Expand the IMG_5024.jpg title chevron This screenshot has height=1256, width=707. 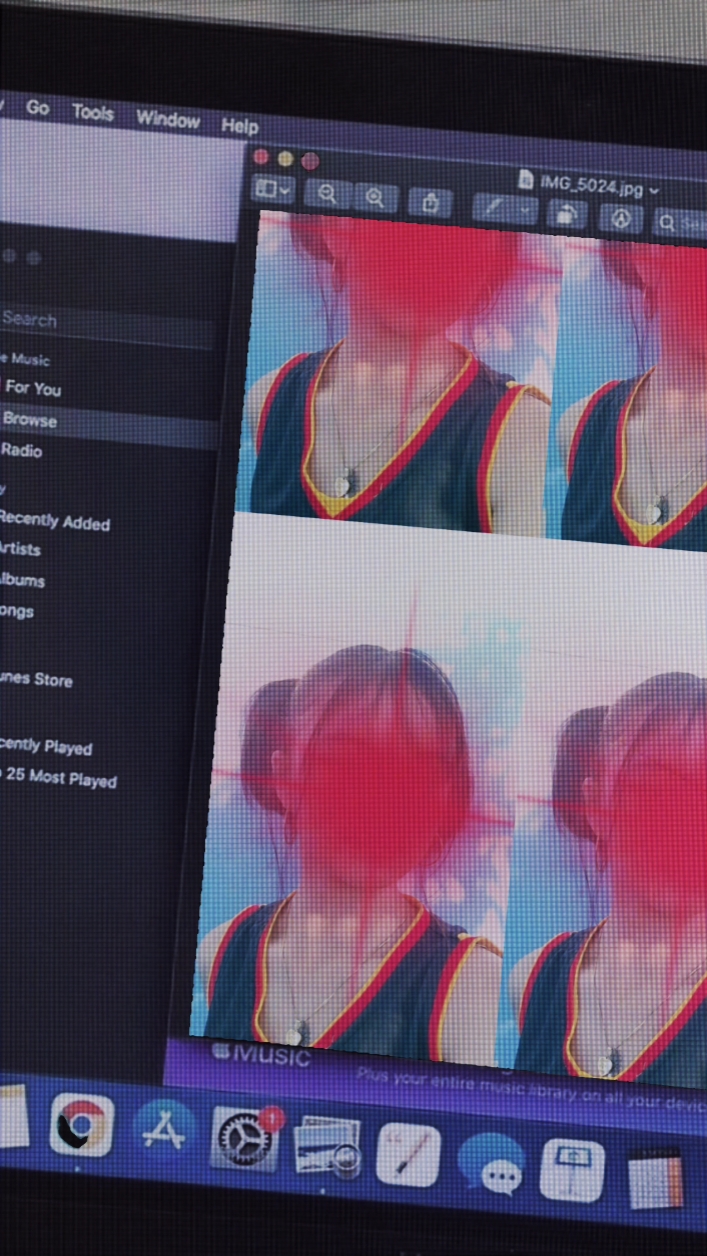click(x=655, y=189)
